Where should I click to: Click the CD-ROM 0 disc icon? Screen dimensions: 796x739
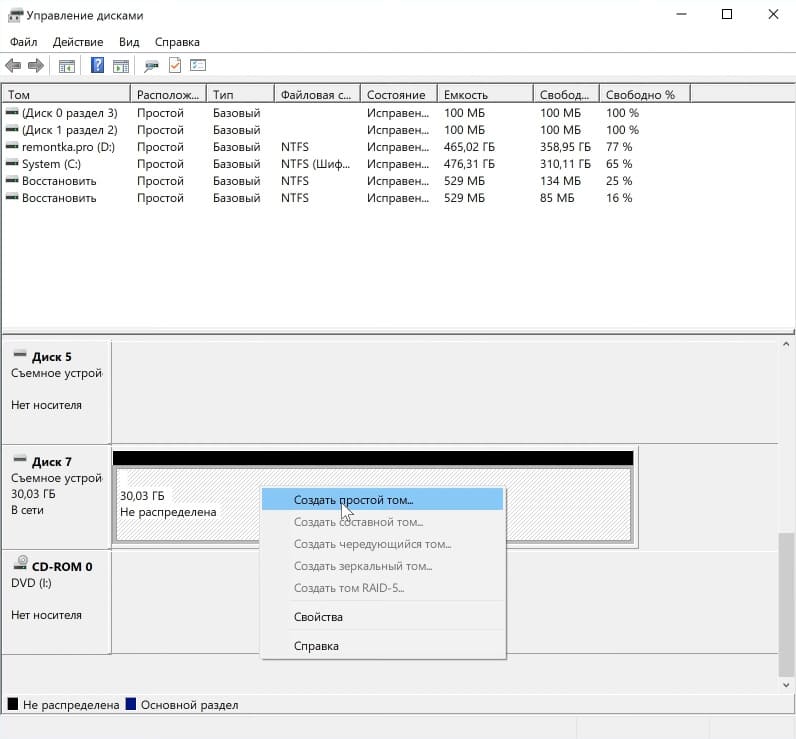click(x=20, y=562)
